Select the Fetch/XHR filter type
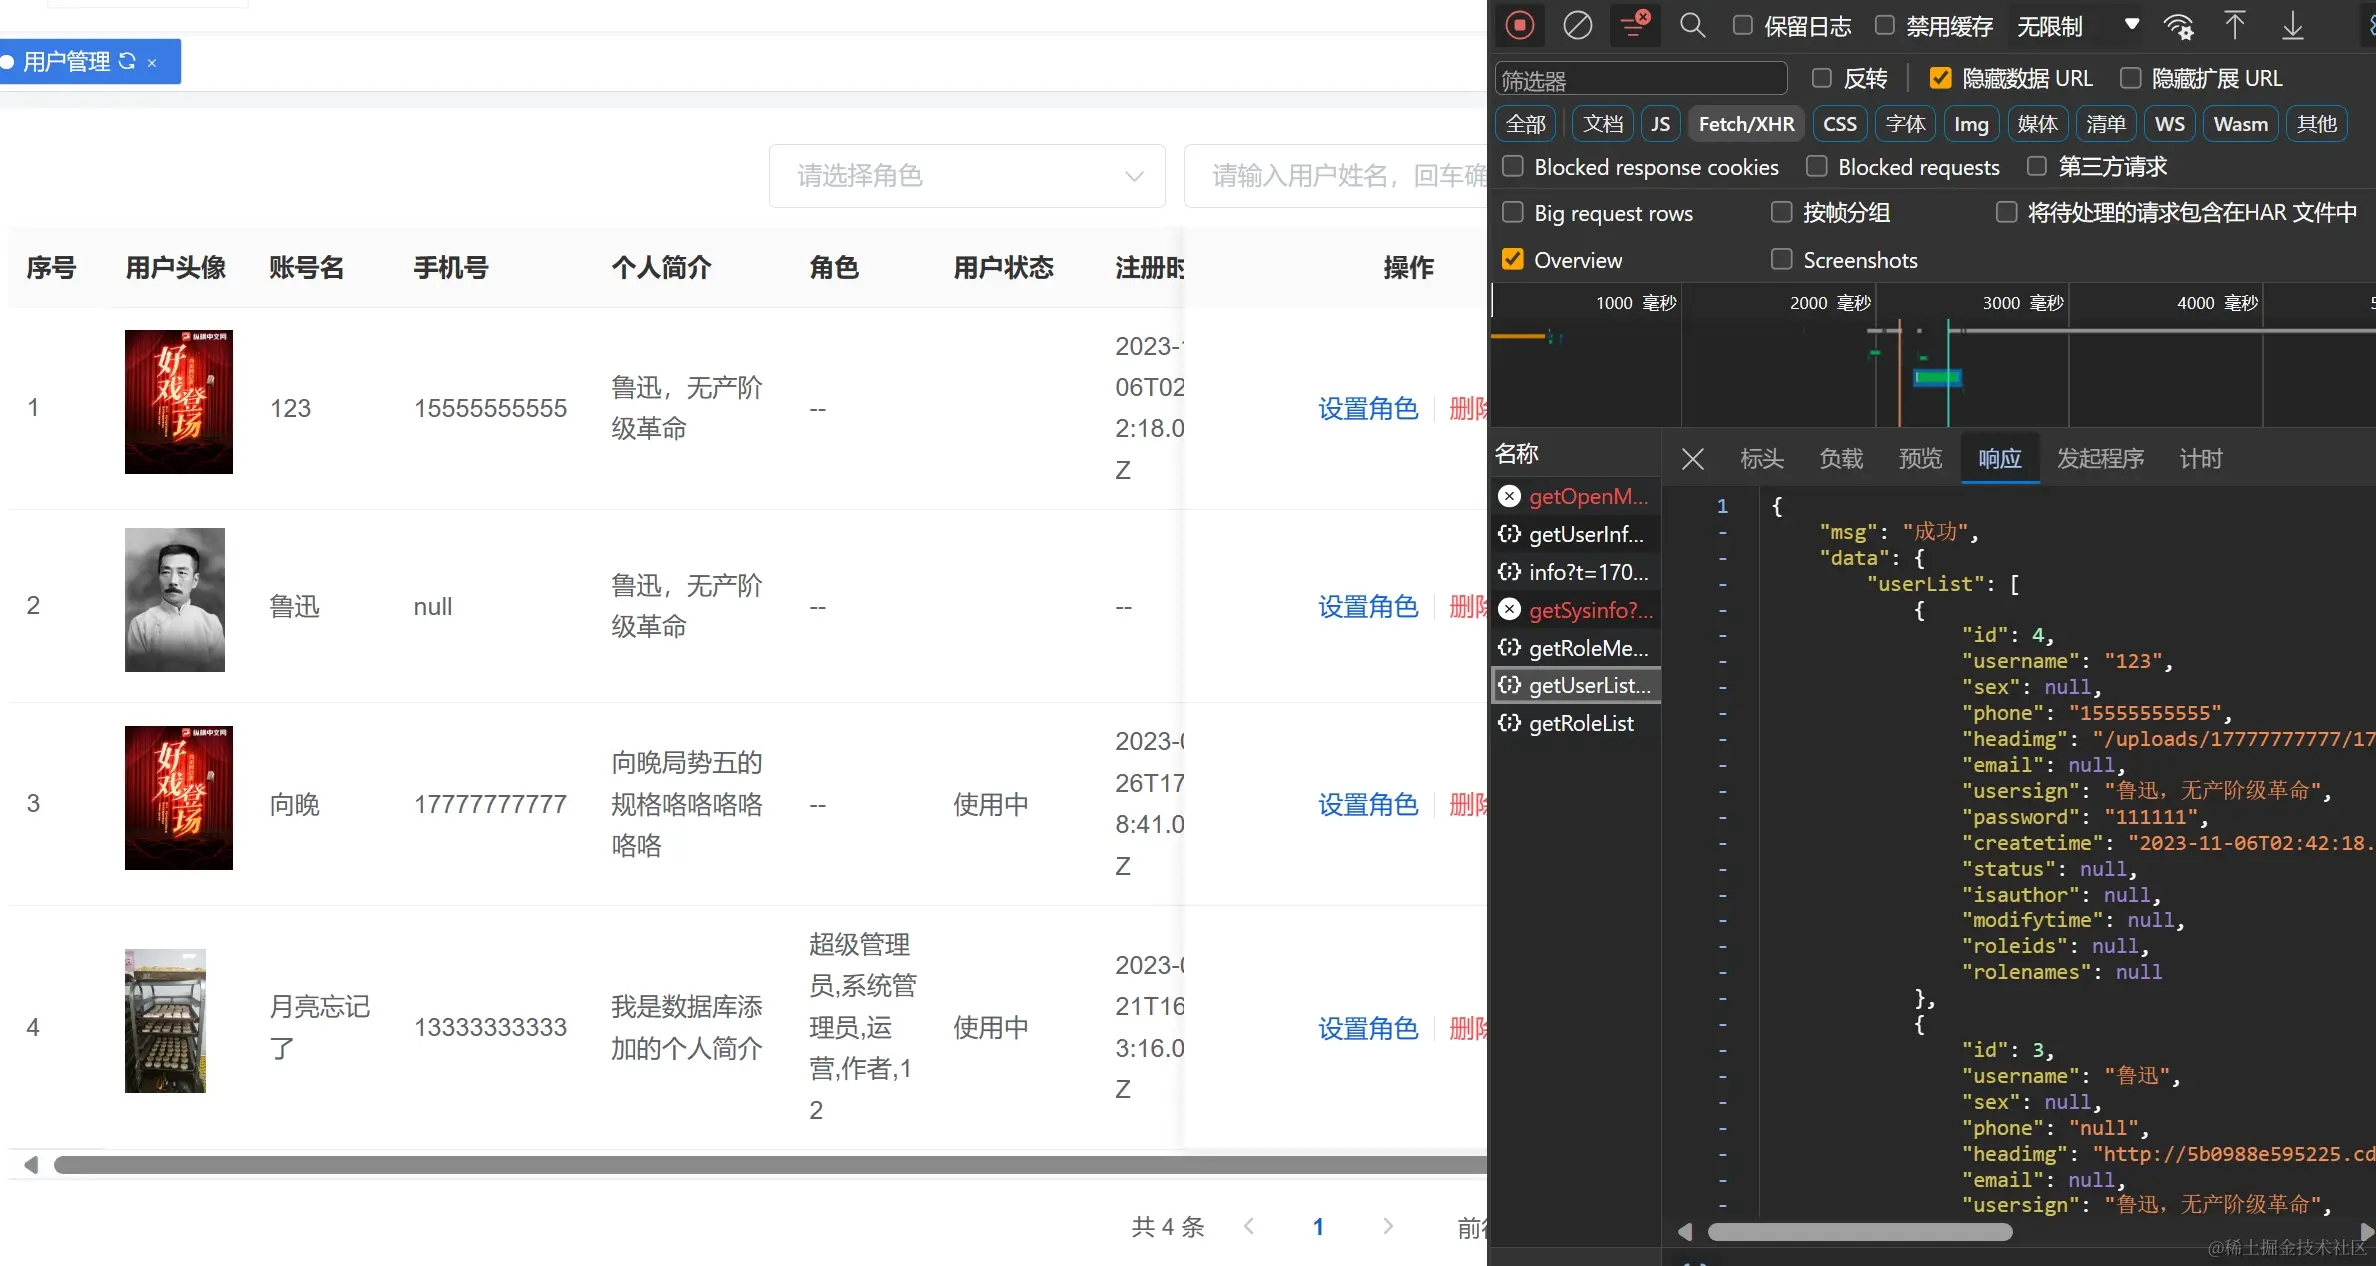The width and height of the screenshot is (2376, 1266). click(x=1746, y=124)
